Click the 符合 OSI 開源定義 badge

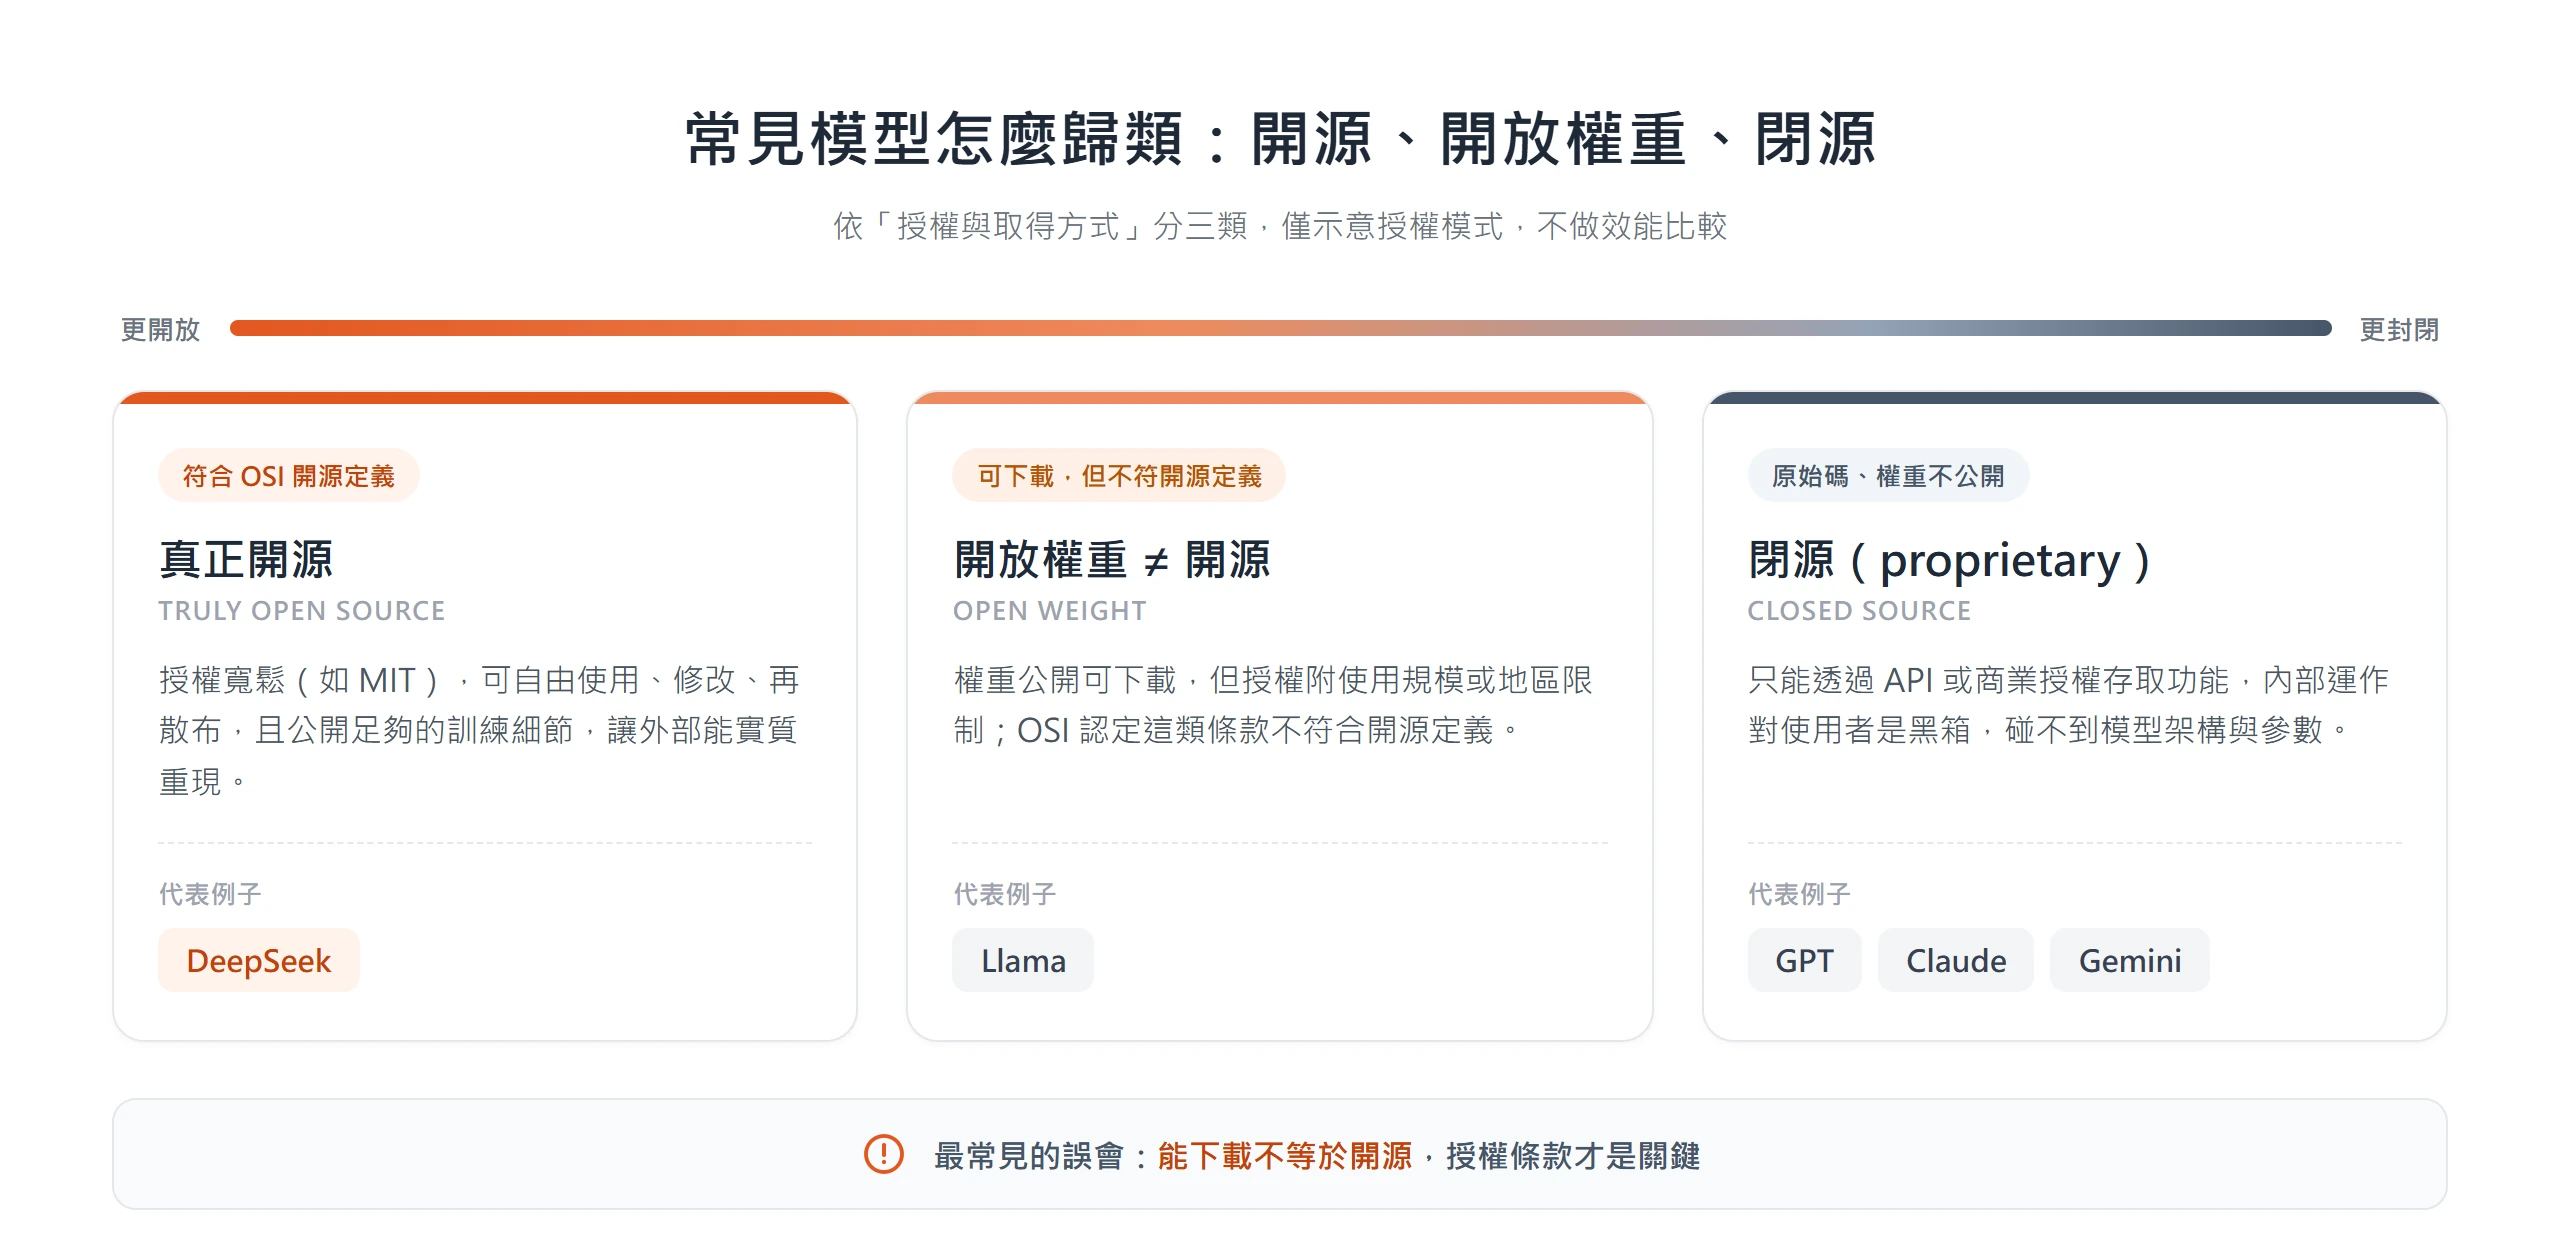pyautogui.click(x=288, y=475)
